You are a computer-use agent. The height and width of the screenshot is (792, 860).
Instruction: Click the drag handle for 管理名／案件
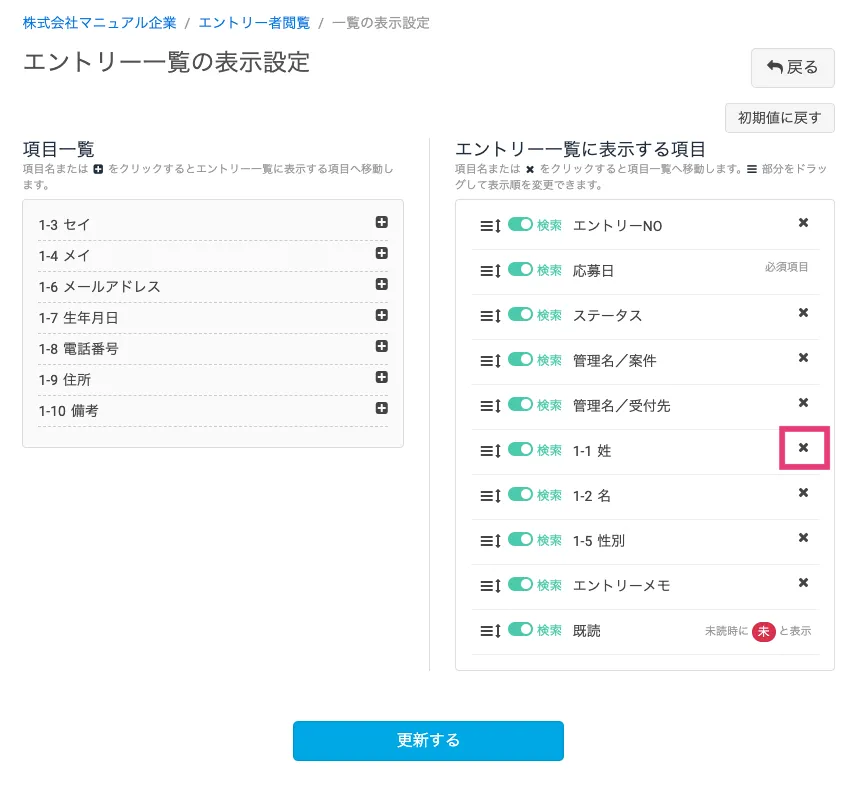click(x=490, y=360)
